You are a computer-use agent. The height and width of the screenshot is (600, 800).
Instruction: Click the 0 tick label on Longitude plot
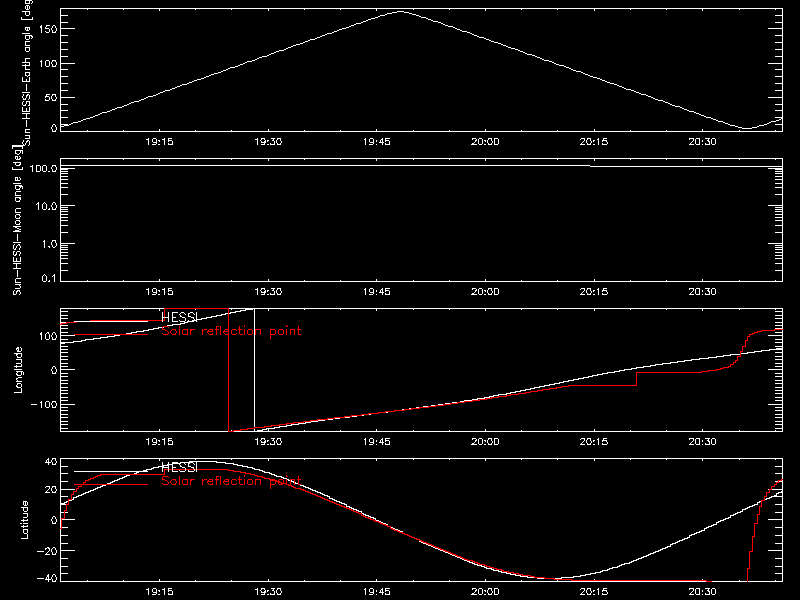point(54,370)
